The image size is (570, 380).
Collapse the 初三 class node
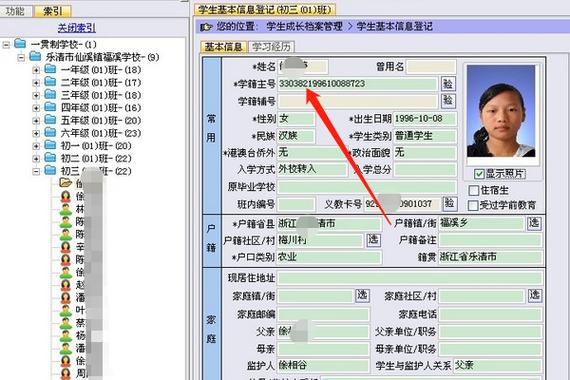click(x=36, y=172)
